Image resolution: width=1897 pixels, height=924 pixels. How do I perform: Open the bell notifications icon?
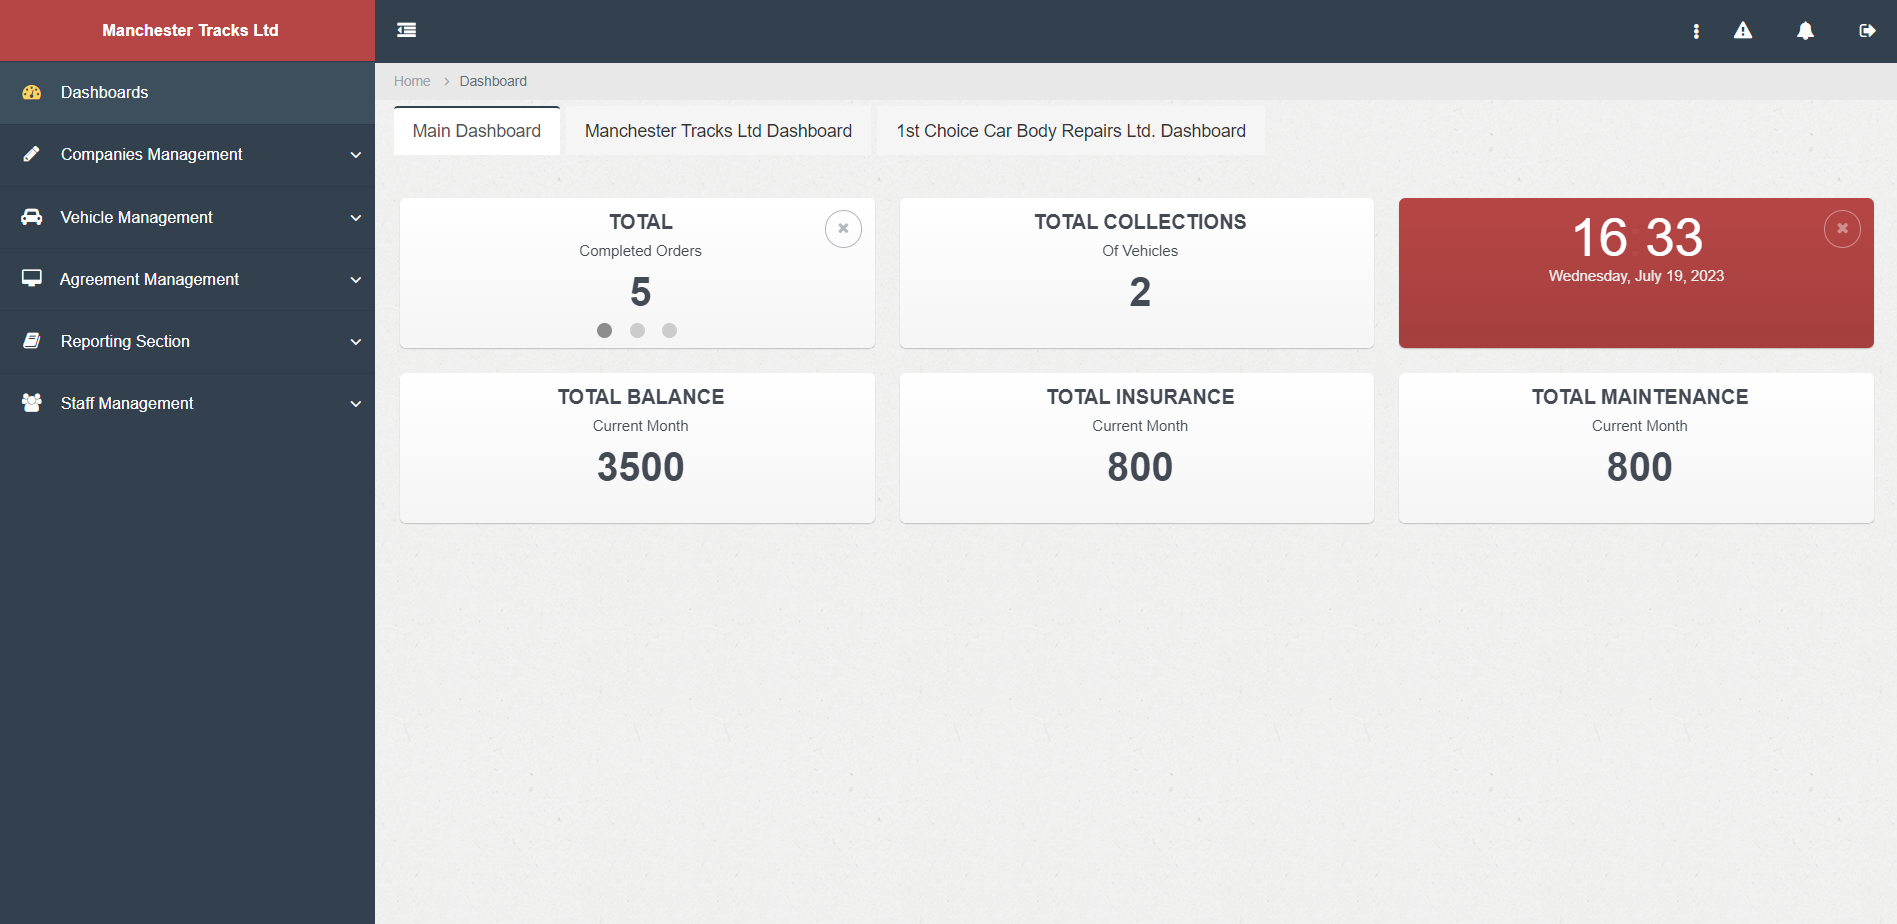[x=1805, y=31]
